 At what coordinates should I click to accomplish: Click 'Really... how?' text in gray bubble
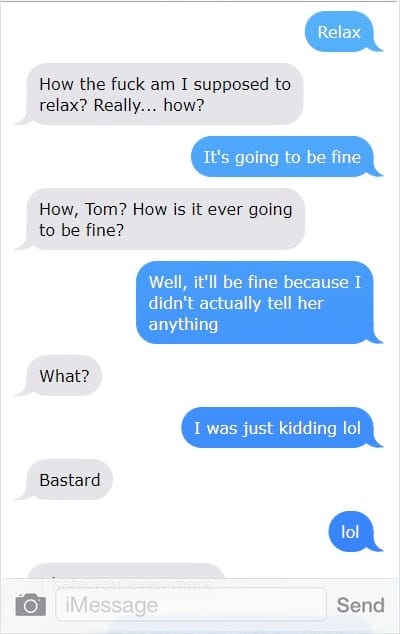point(149,105)
